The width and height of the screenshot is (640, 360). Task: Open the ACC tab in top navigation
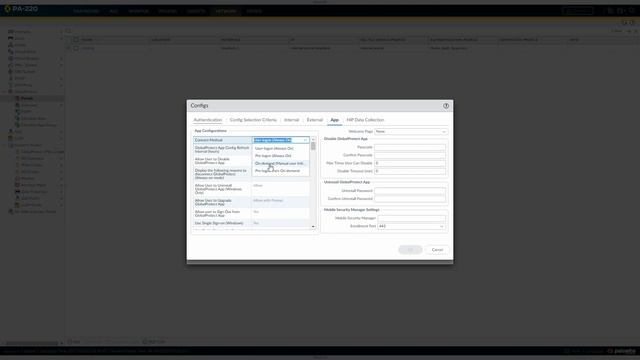(x=114, y=11)
